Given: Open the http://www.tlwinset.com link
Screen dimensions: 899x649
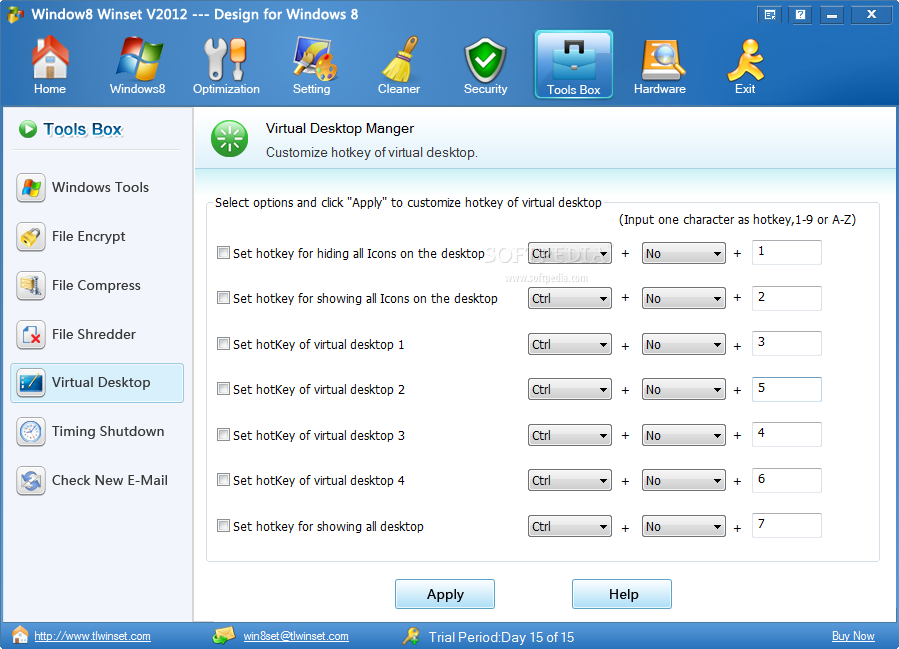Looking at the screenshot, I should [92, 636].
